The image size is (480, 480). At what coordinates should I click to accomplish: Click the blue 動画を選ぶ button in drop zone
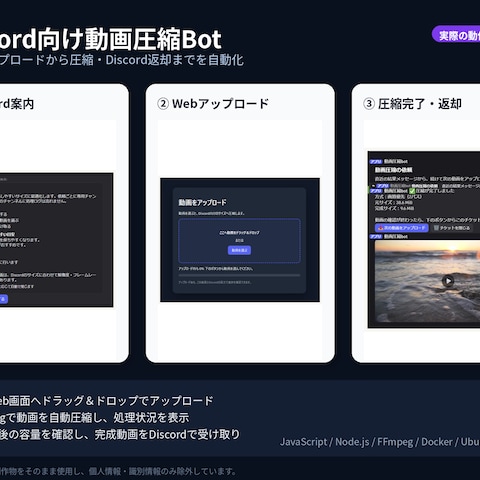[x=239, y=250]
